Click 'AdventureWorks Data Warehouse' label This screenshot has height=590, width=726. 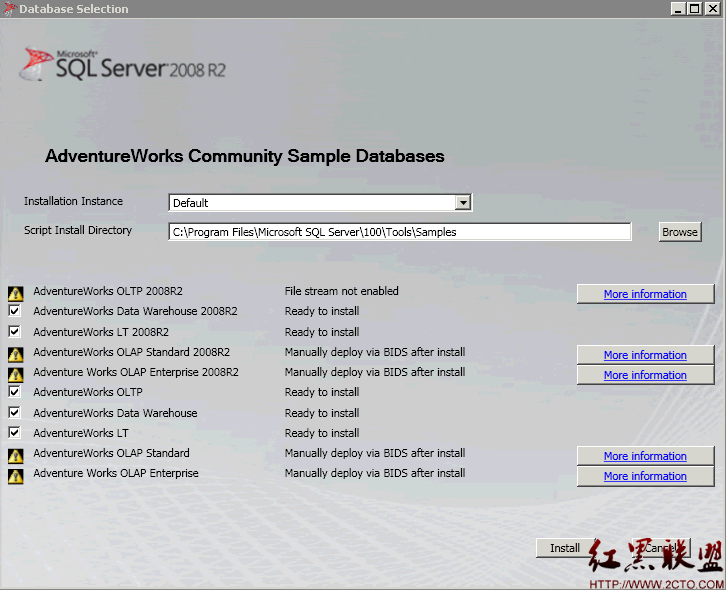pyautogui.click(x=115, y=413)
